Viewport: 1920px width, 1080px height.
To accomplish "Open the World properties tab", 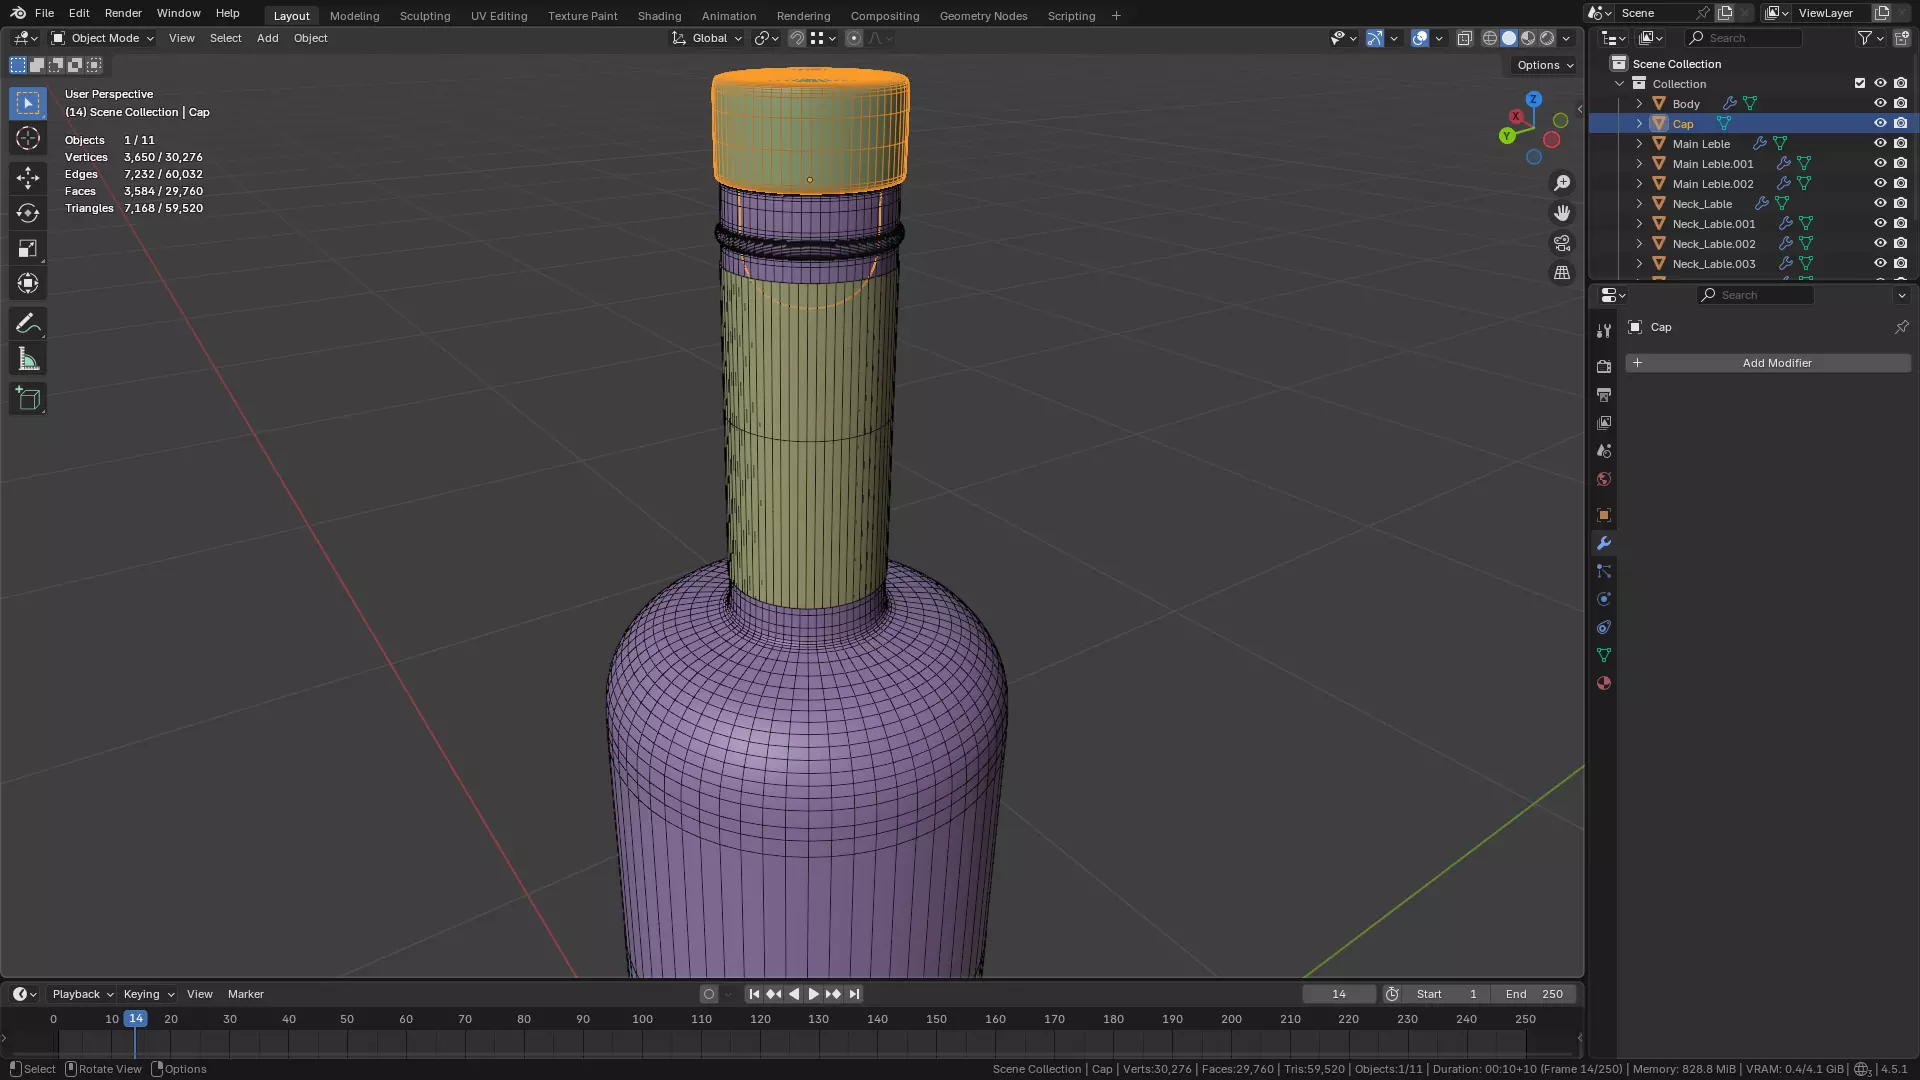I will click(x=1604, y=479).
